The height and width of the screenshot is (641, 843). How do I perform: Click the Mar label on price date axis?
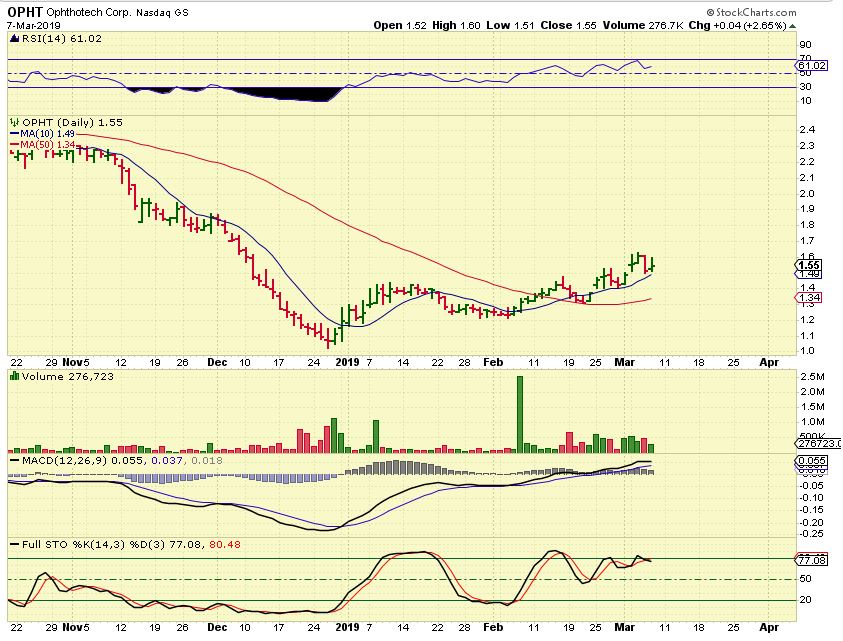point(624,362)
